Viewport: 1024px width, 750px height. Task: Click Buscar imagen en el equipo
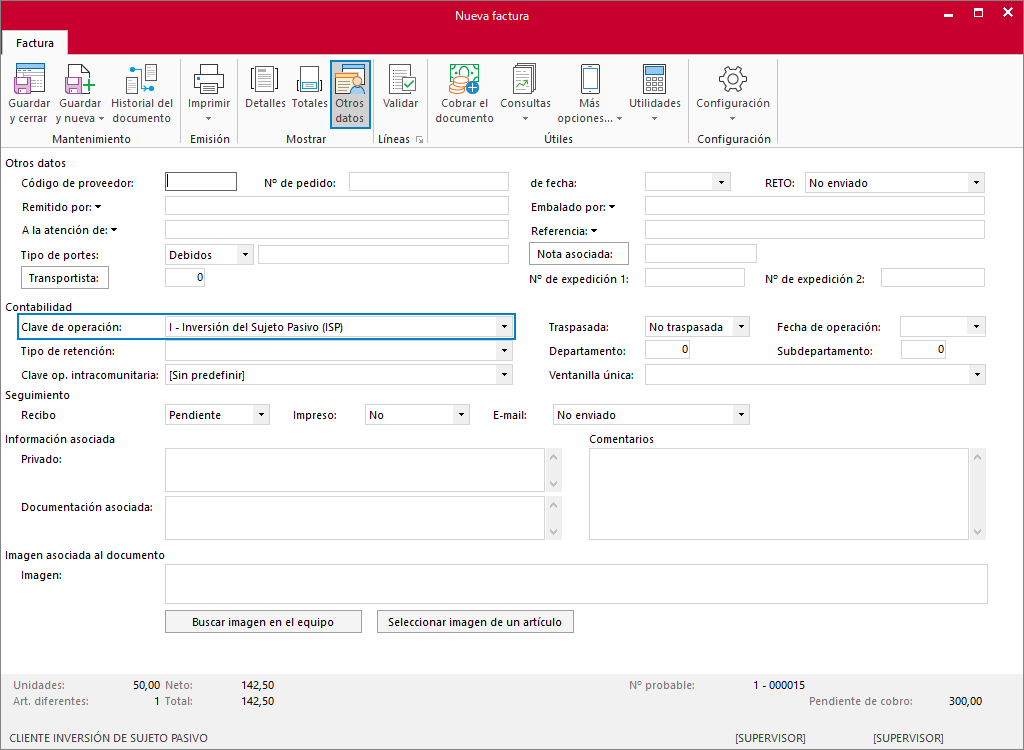point(263,622)
